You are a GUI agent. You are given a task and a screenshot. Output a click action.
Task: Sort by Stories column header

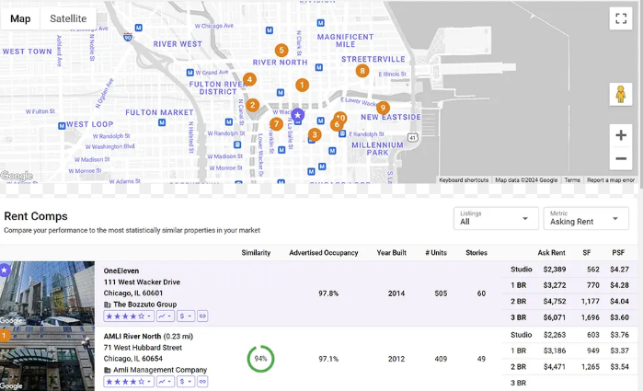click(476, 253)
